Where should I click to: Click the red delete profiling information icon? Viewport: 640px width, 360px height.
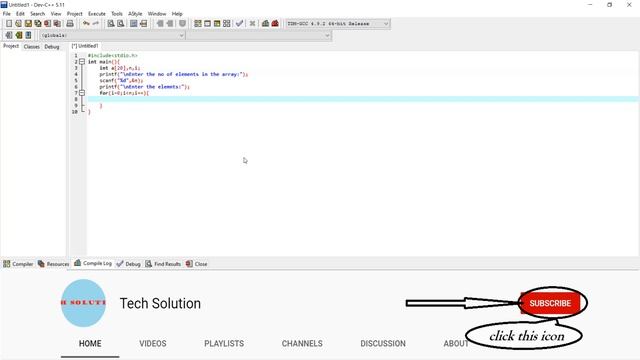[275, 24]
